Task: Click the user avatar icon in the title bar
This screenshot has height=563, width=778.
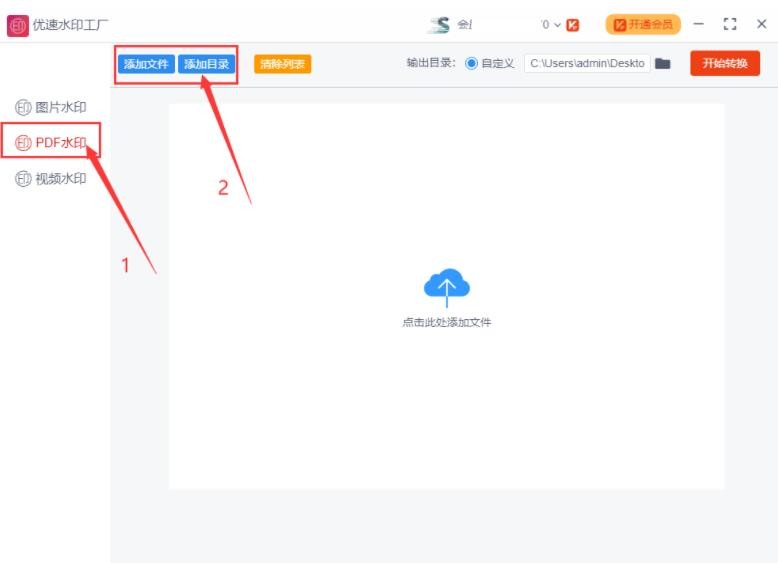Action: [439, 25]
